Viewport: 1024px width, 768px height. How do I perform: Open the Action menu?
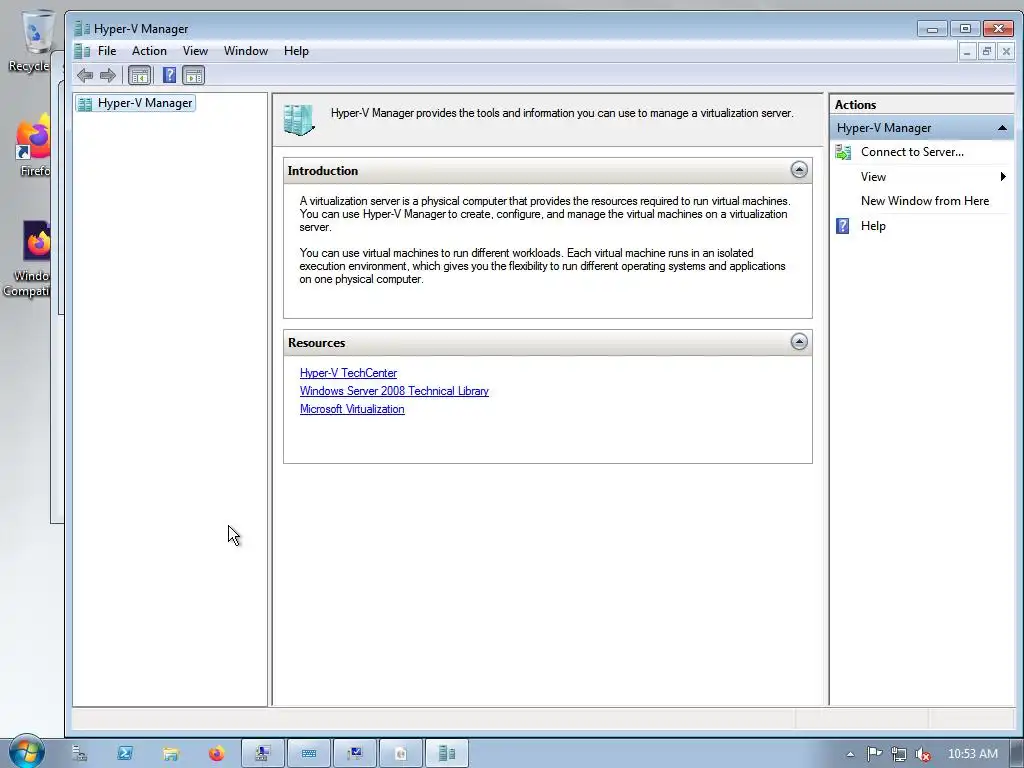pos(149,51)
